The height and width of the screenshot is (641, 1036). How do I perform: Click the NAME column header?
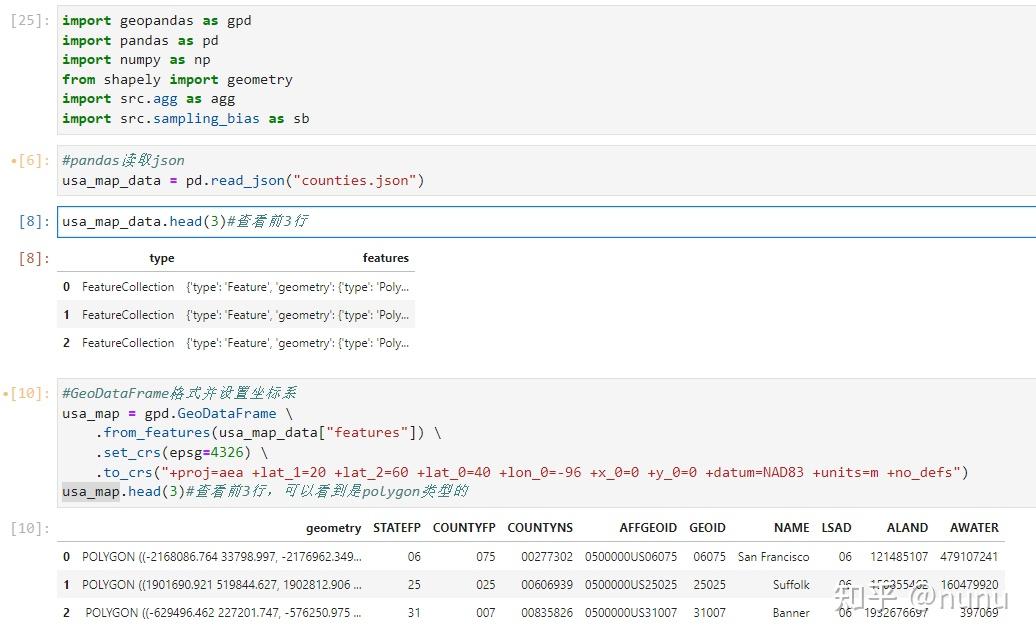(791, 528)
